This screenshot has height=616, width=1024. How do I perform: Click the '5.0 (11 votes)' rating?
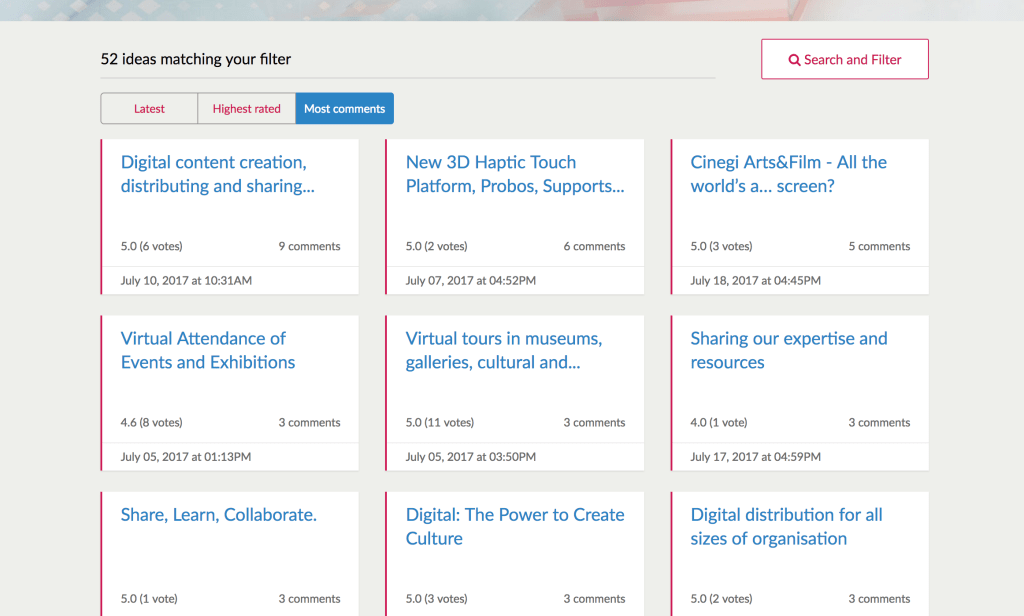click(440, 423)
